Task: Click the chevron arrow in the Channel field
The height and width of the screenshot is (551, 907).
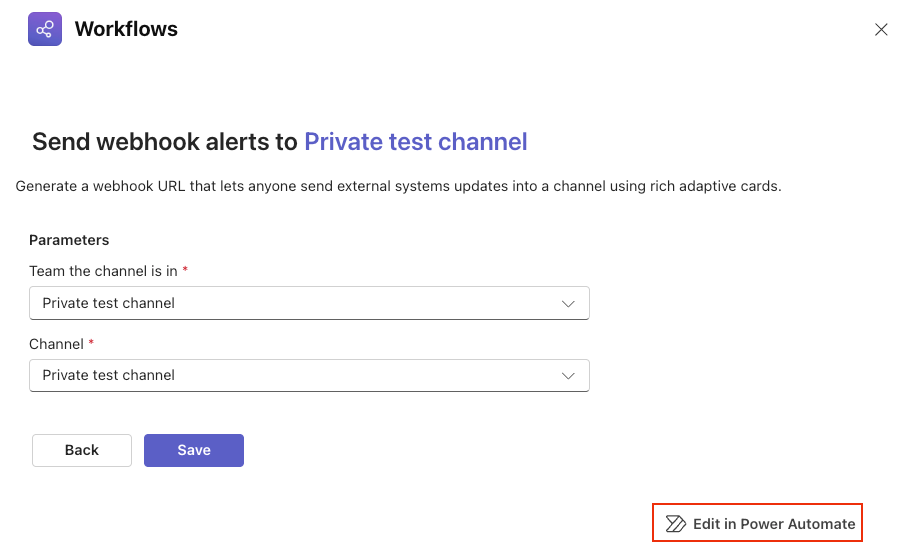Action: pyautogui.click(x=568, y=375)
